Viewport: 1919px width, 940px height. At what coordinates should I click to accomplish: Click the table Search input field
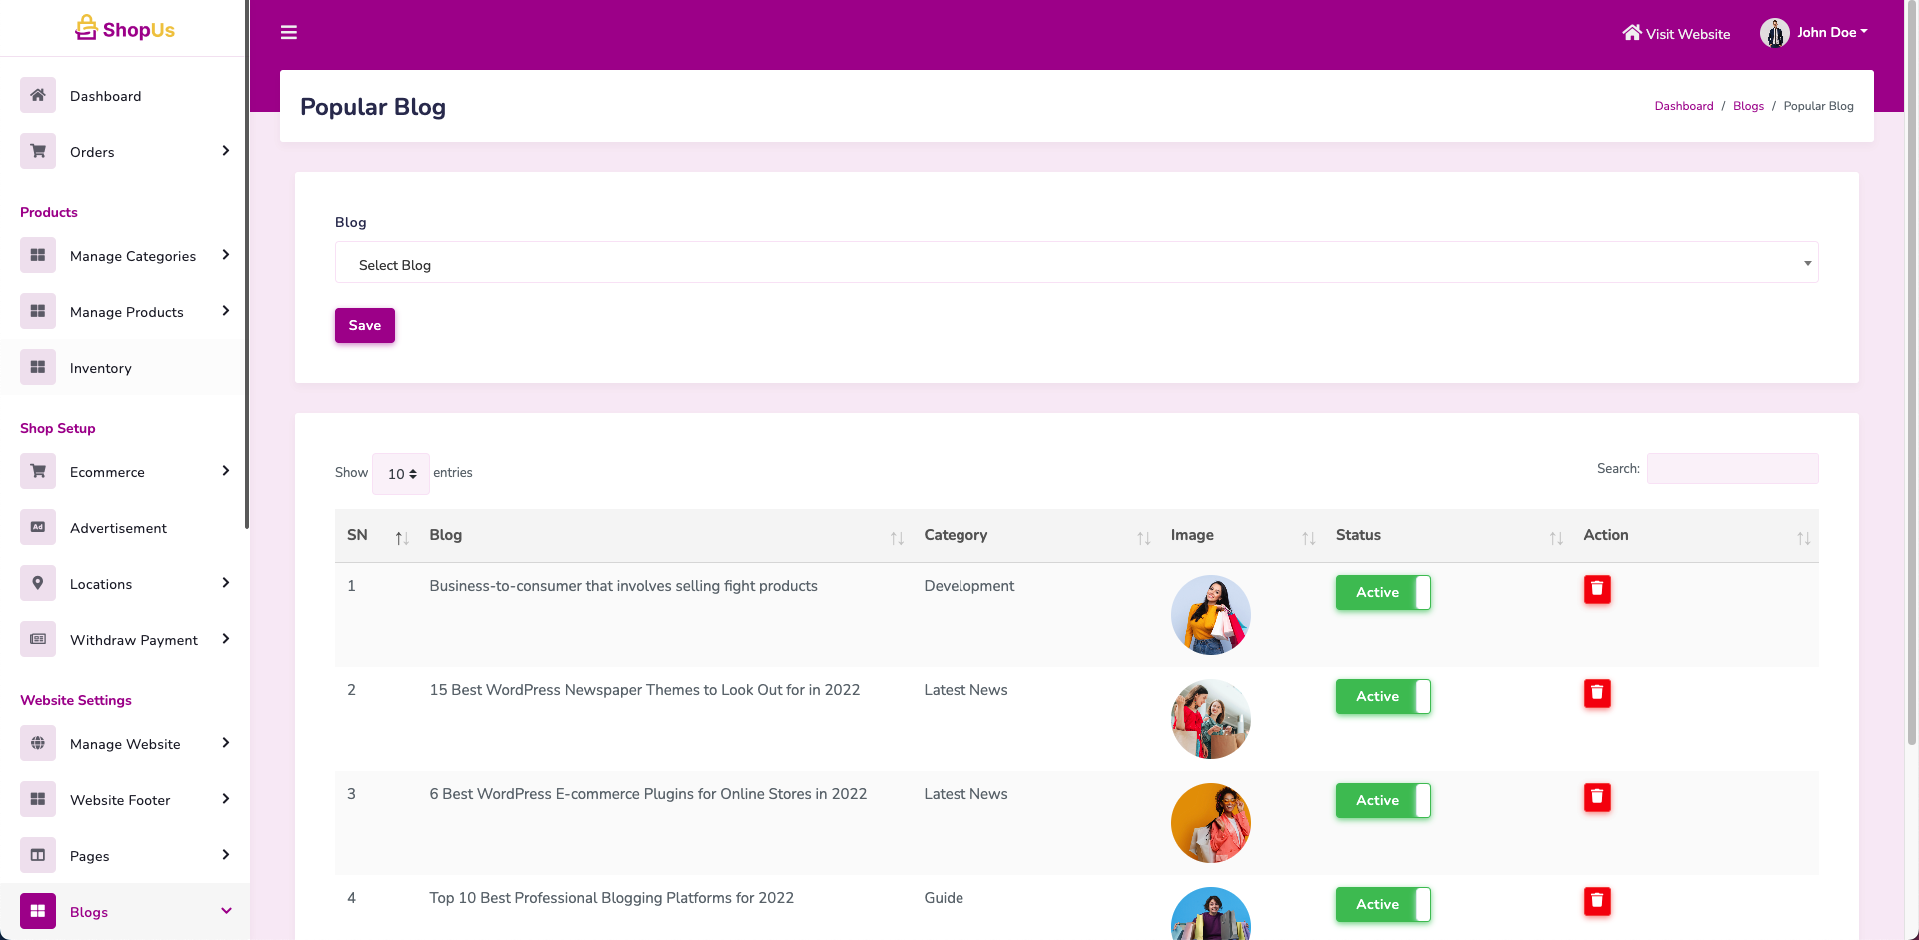[x=1732, y=469]
